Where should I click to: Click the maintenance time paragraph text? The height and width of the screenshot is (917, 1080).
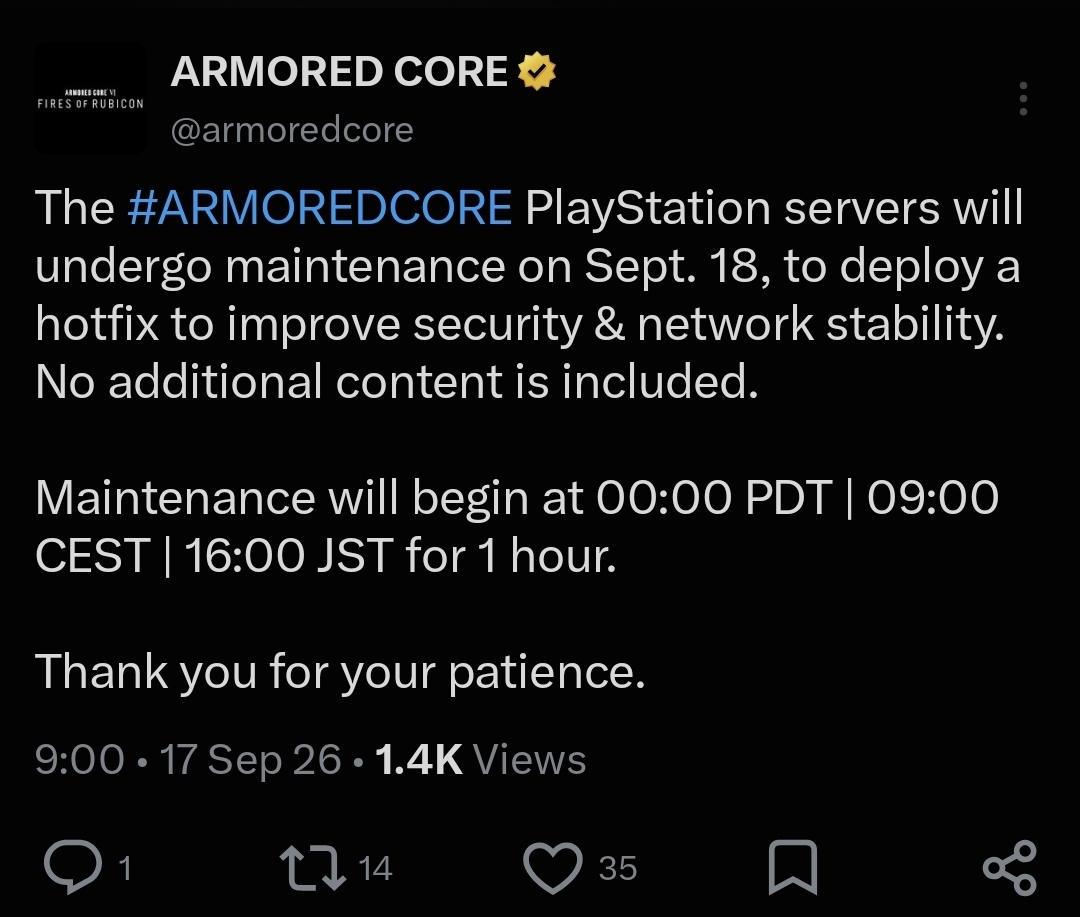pyautogui.click(x=517, y=526)
